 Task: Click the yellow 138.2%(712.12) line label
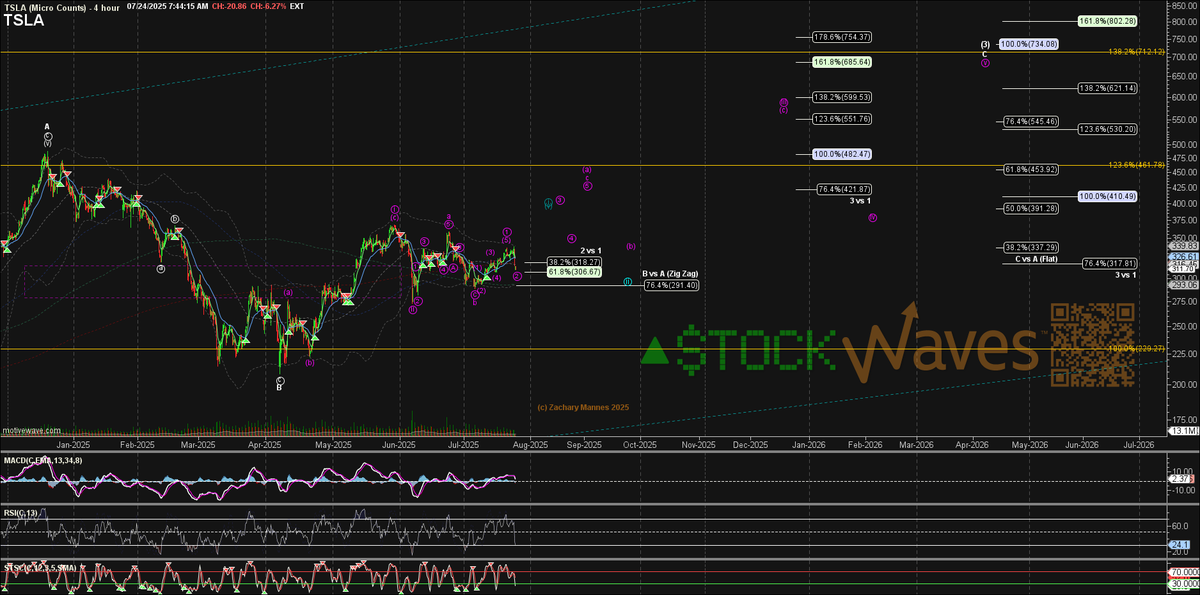tap(1136, 51)
